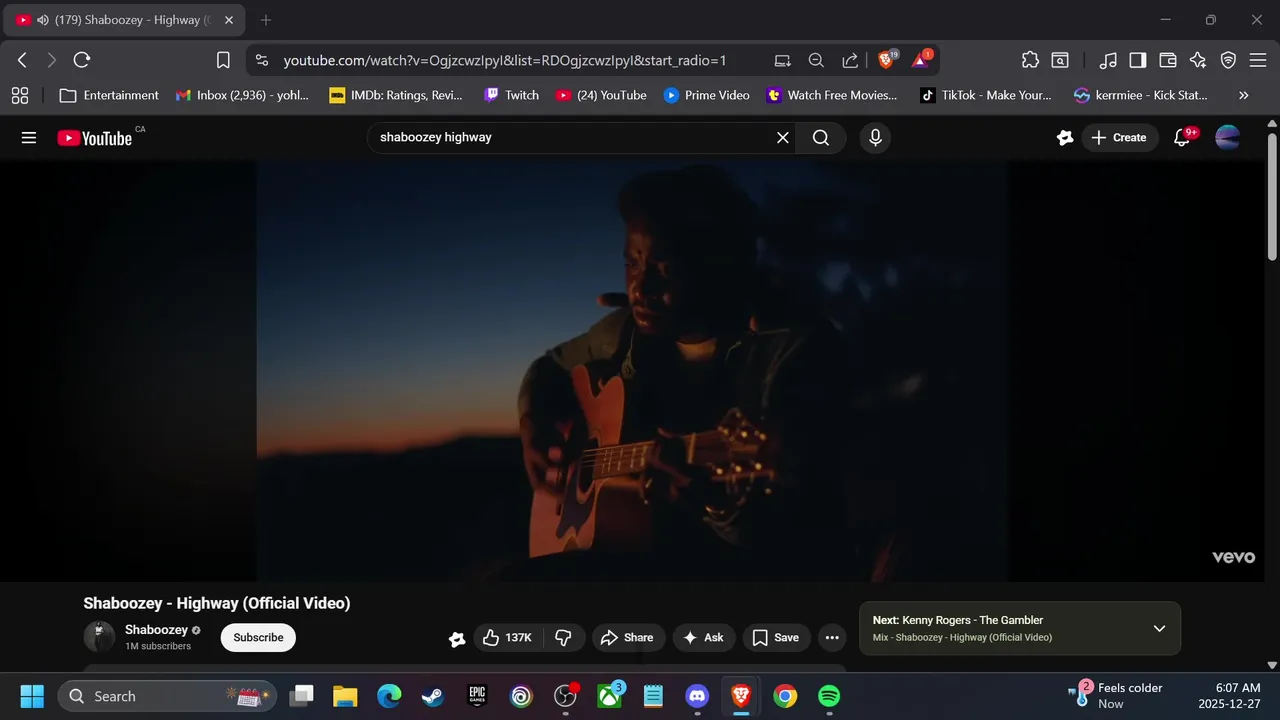Viewport: 1280px width, 720px height.
Task: Toggle the browser sidebar panel
Action: [1137, 60]
